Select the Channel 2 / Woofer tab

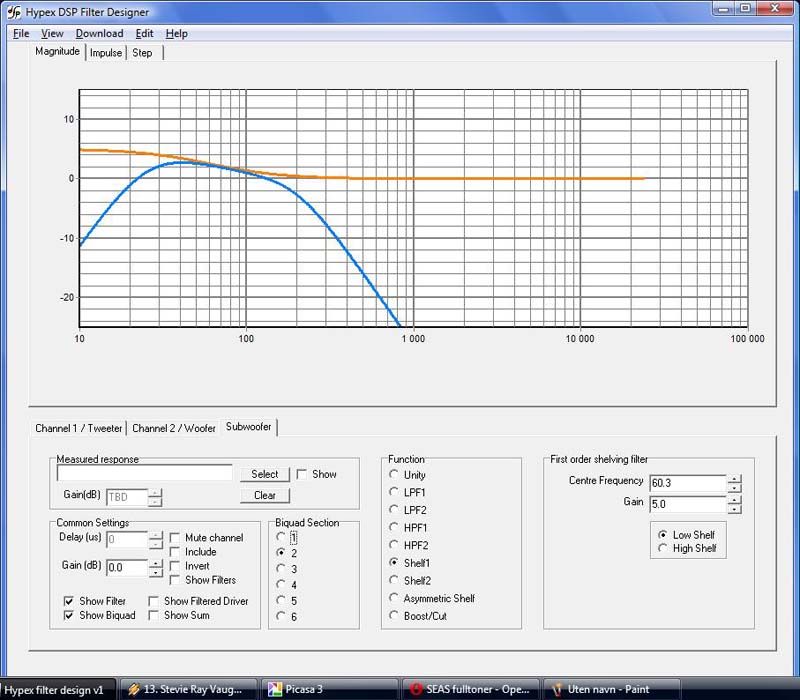click(173, 428)
